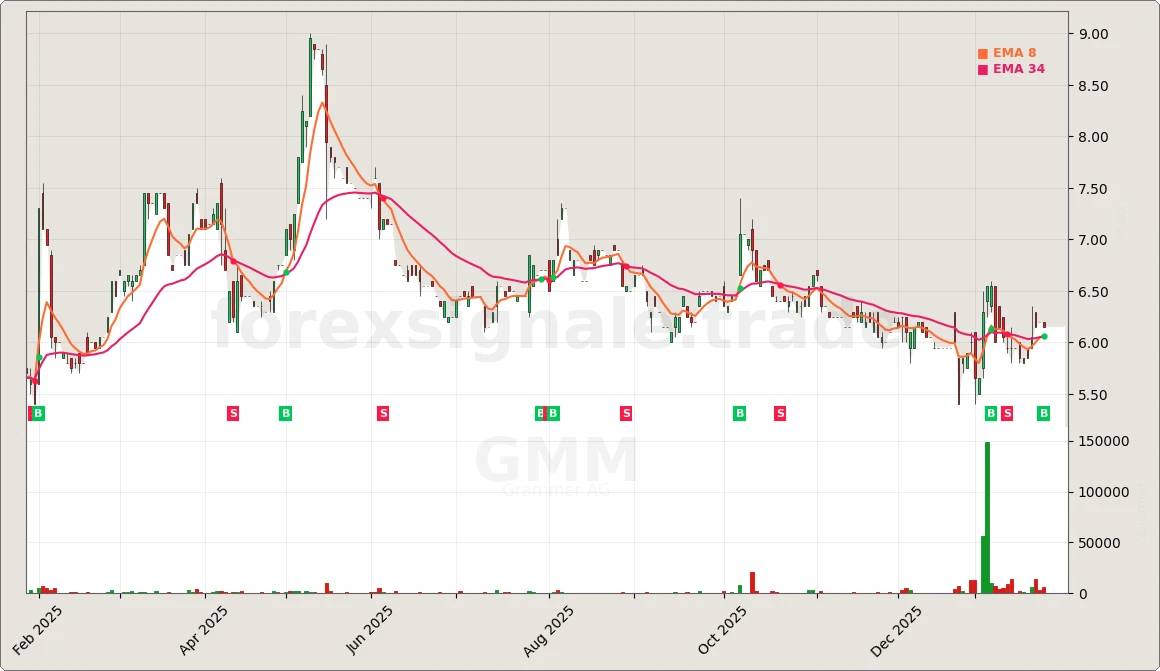Click the S badge between the two December buy signals
Screen dimensions: 1160x671
pyautogui.click(x=1007, y=412)
